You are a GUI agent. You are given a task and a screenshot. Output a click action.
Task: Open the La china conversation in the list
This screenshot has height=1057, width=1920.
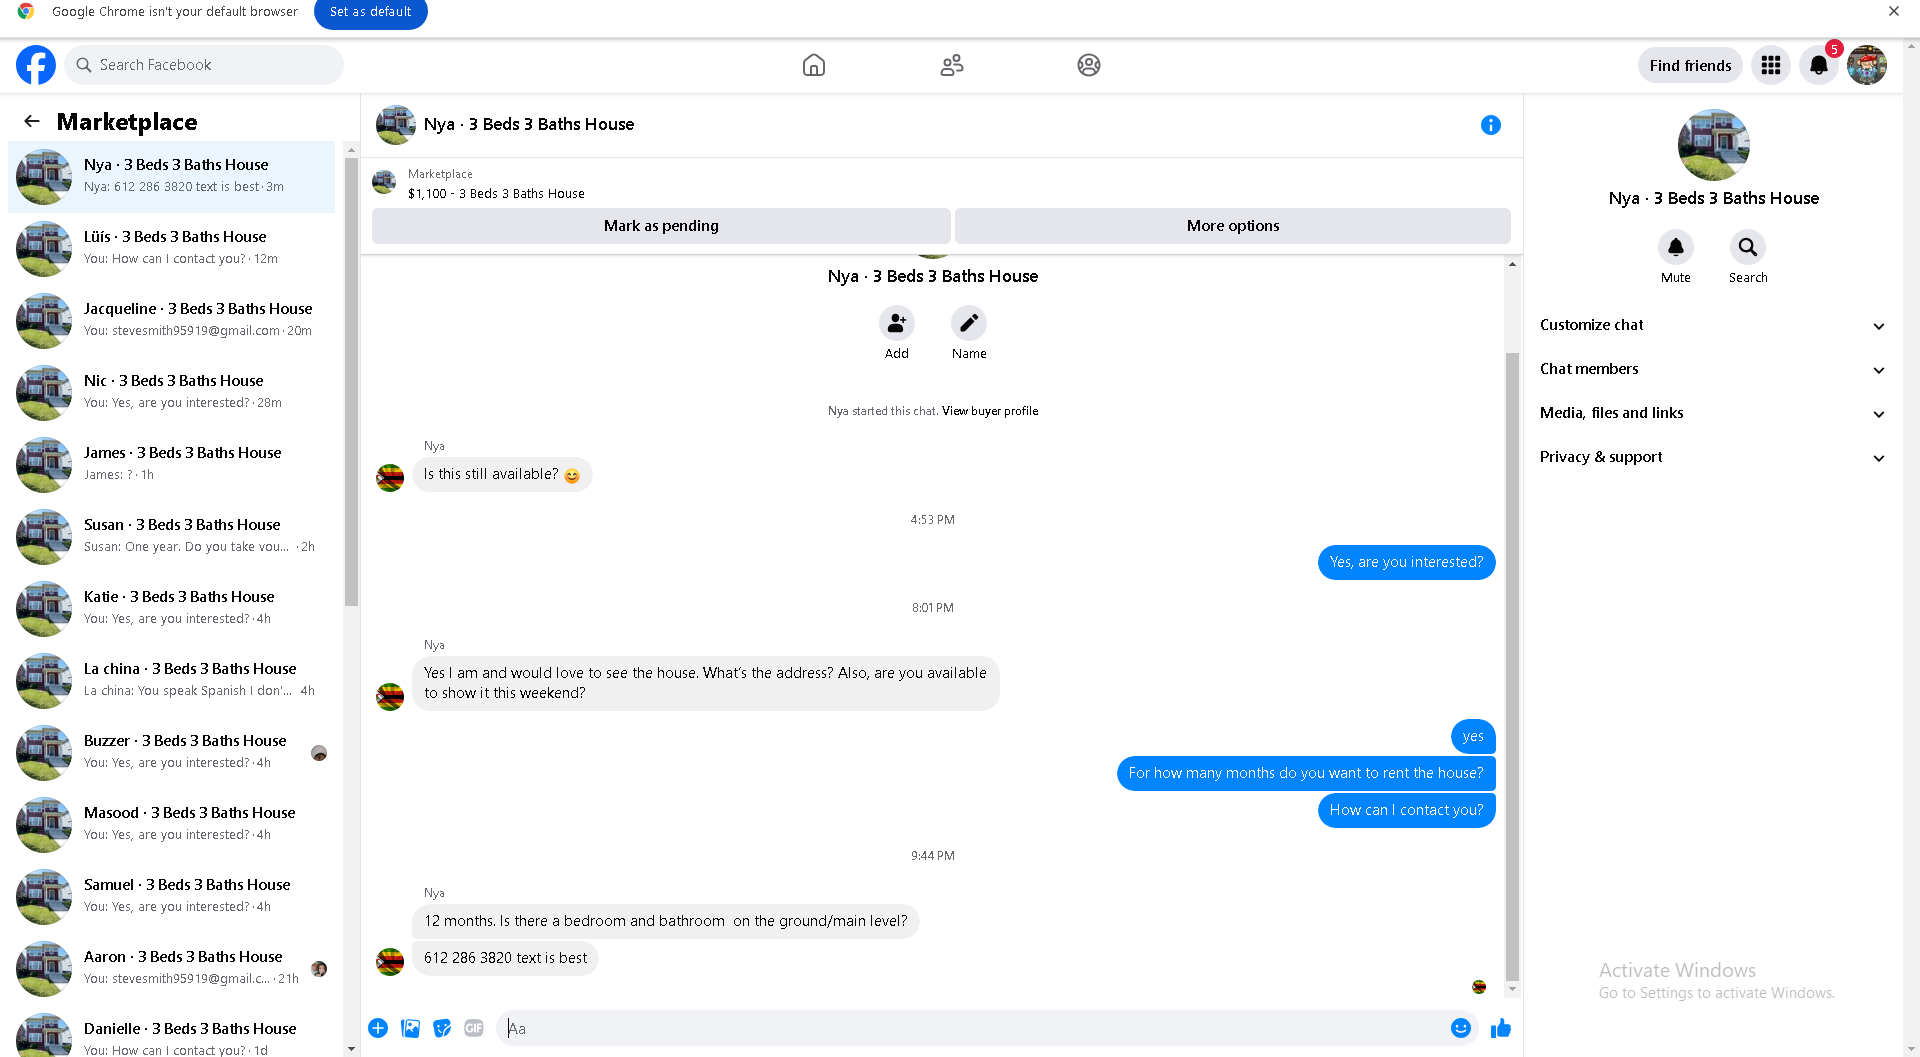(172, 680)
